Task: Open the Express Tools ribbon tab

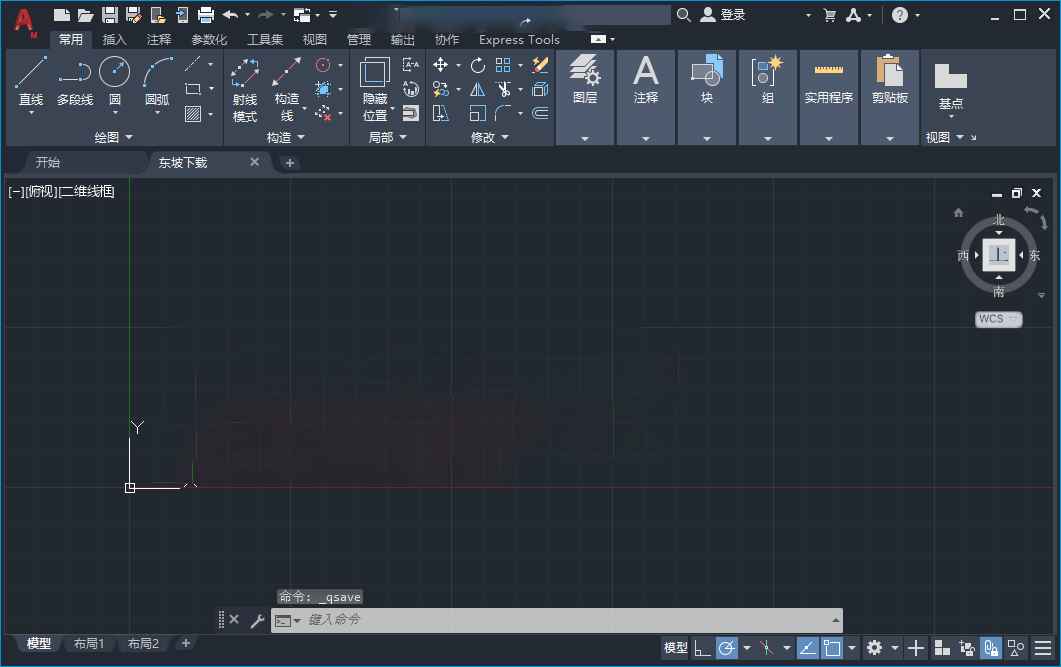Action: [x=519, y=39]
